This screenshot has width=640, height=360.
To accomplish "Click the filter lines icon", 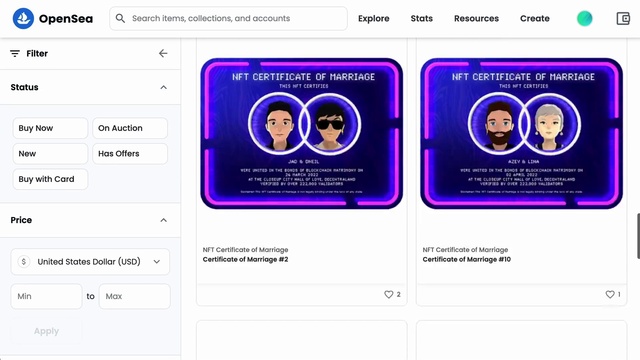I will (15, 53).
